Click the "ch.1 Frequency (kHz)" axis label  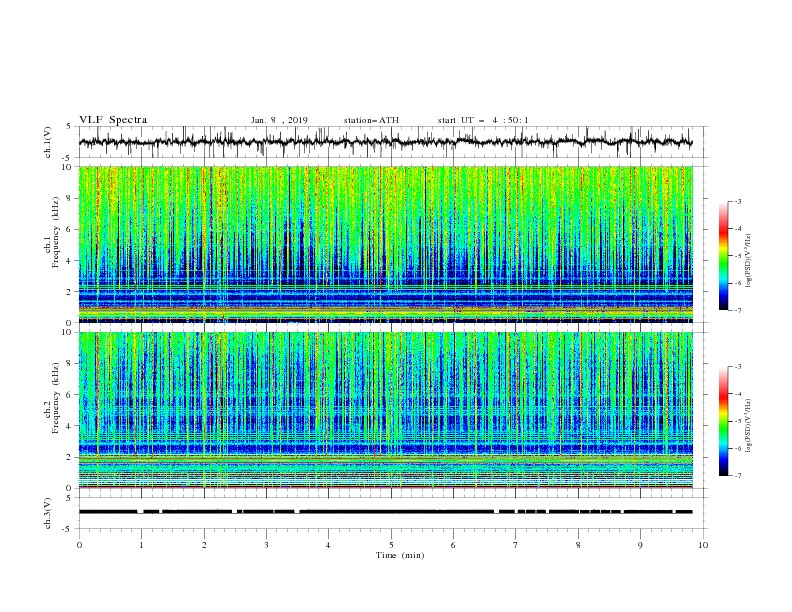(52, 230)
